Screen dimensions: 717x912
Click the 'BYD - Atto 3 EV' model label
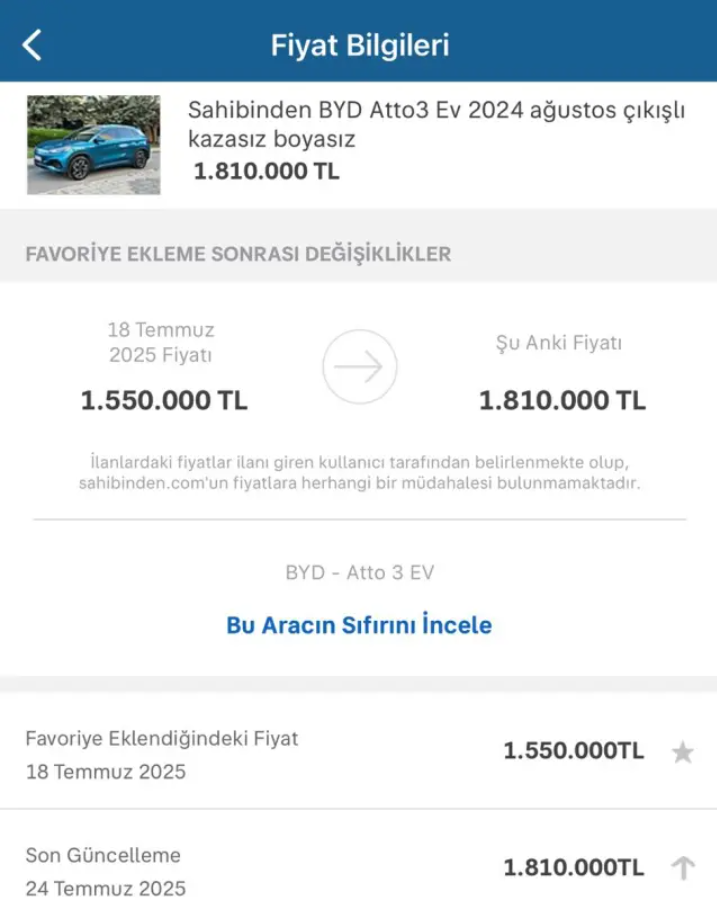pyautogui.click(x=359, y=573)
